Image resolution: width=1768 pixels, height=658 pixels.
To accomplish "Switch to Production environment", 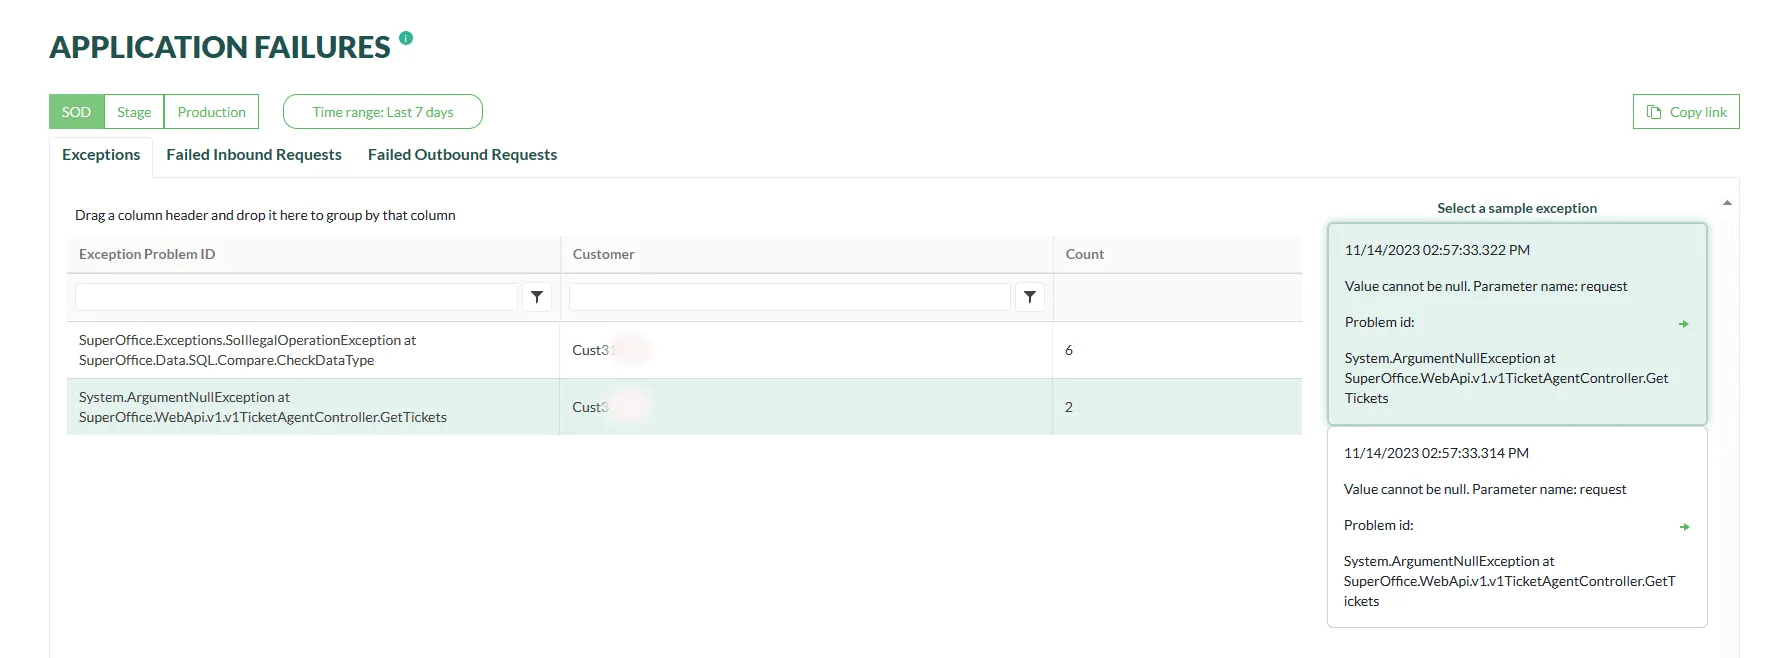I will coord(211,112).
